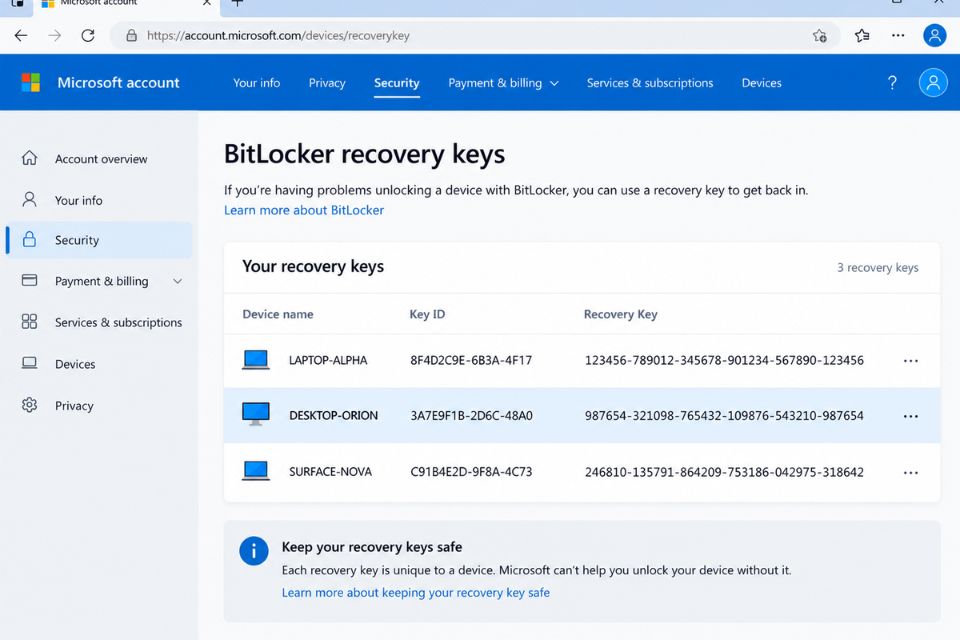Click the '3 recovery keys' count text

[877, 268]
